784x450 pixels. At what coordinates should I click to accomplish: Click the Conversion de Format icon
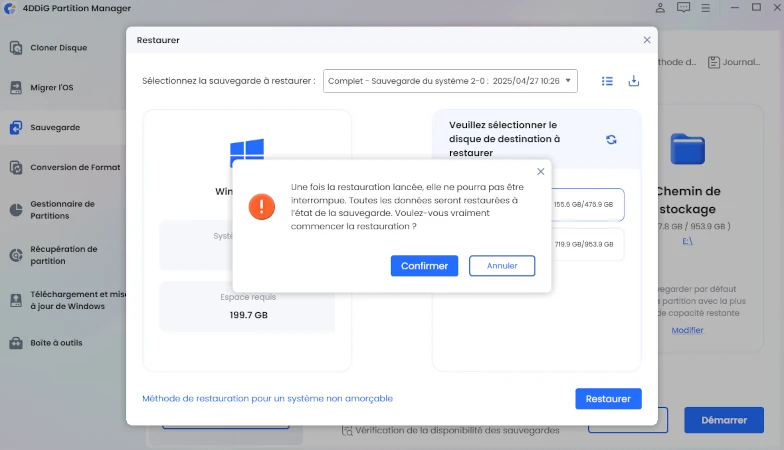click(x=16, y=168)
